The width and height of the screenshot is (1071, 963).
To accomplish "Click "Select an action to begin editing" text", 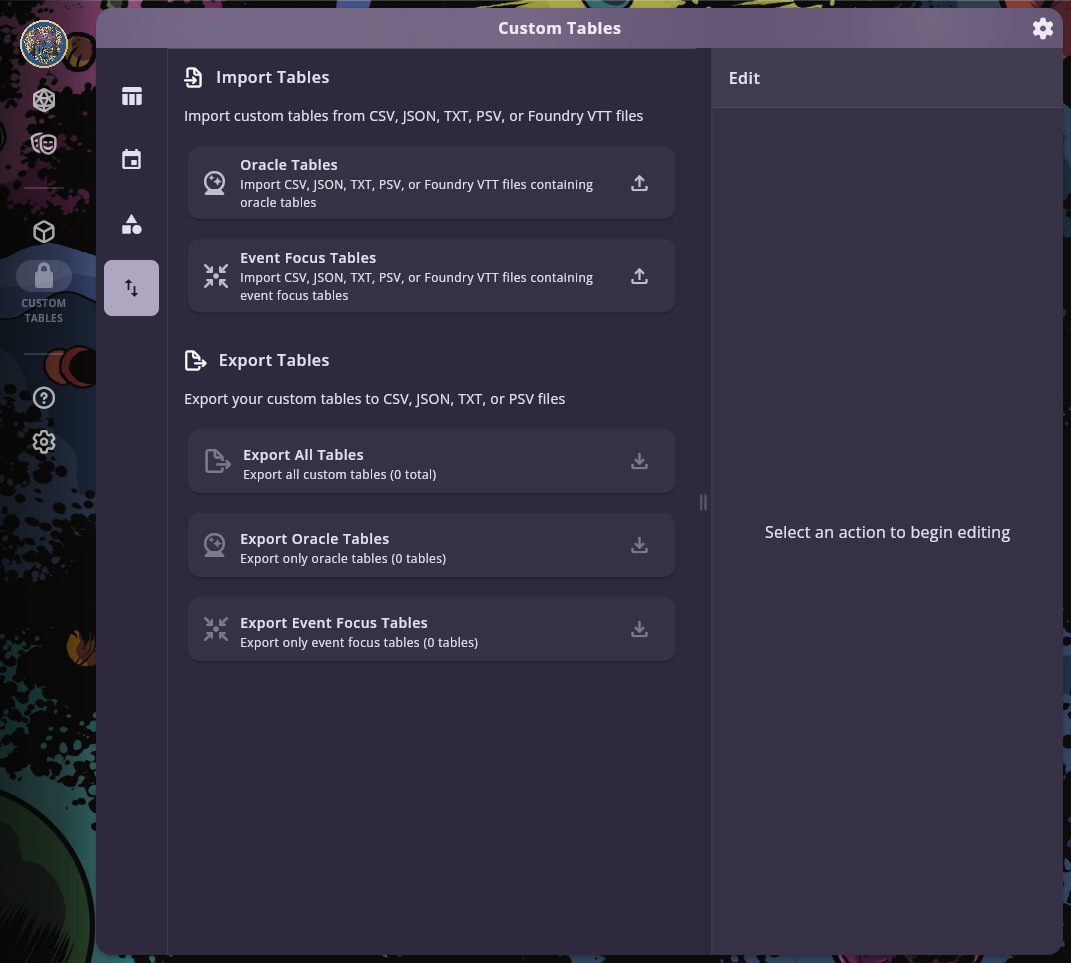I will point(887,532).
